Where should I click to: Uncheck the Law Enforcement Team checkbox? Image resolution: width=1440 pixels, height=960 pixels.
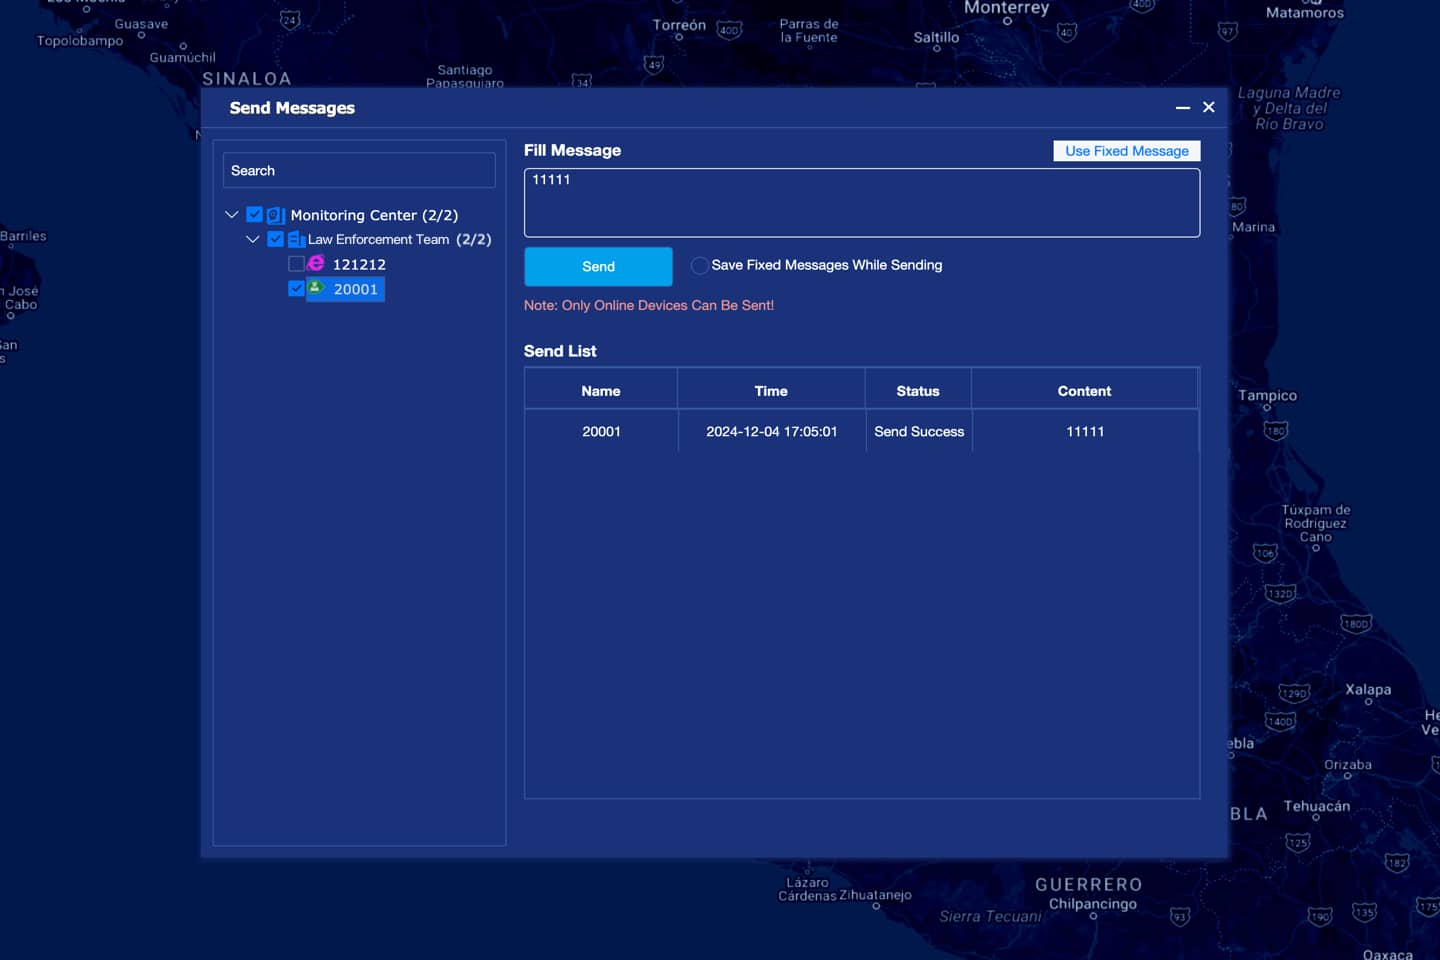click(x=275, y=240)
